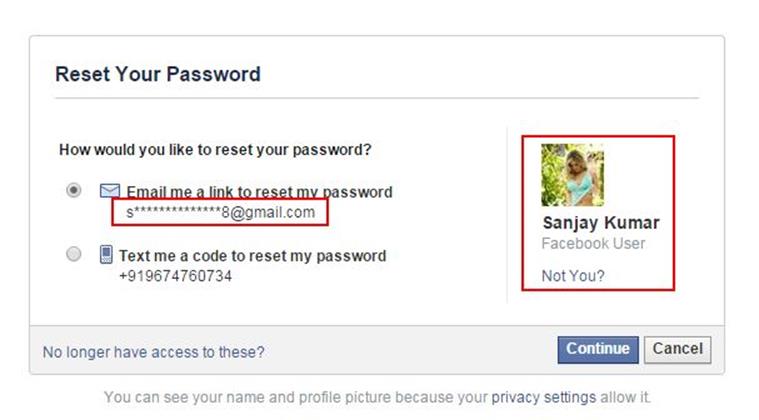The height and width of the screenshot is (420, 759).
Task: Click the mobile phone icon
Action: point(106,255)
